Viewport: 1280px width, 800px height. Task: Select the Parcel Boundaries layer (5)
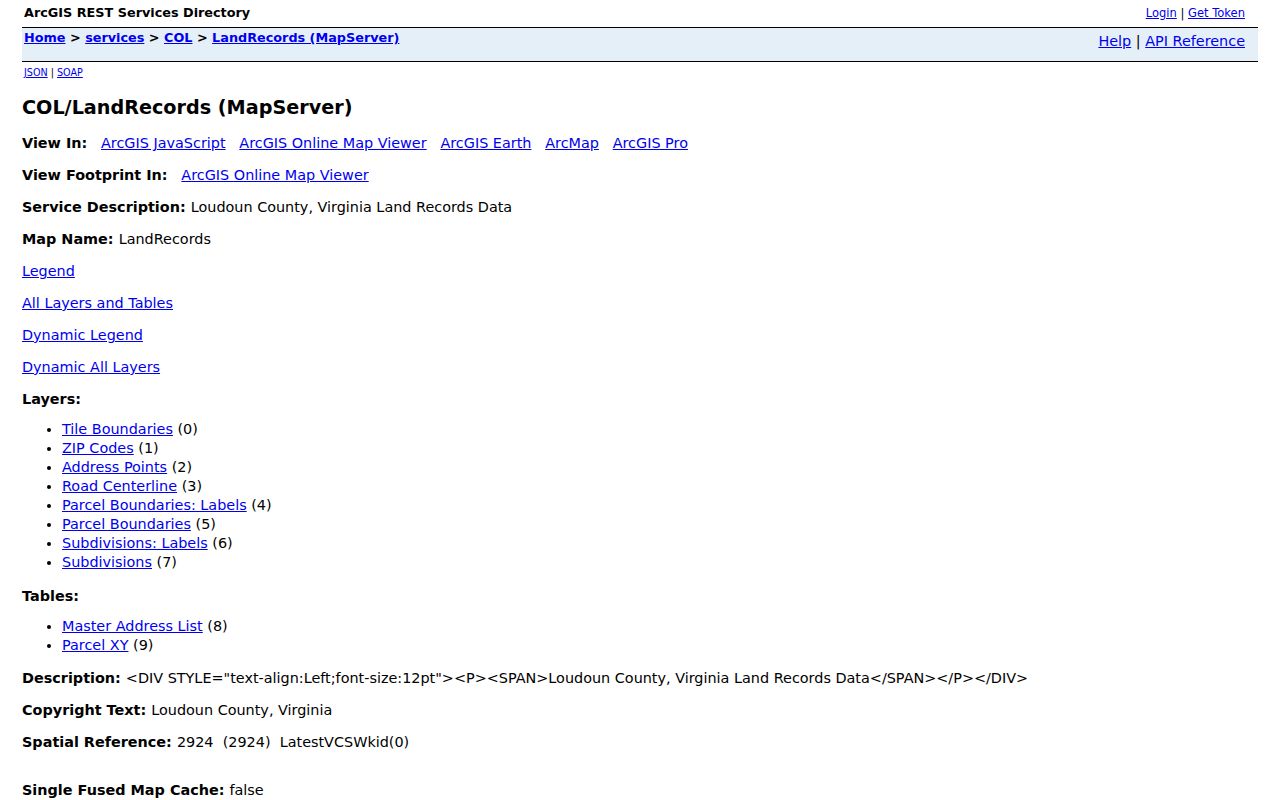tap(126, 524)
